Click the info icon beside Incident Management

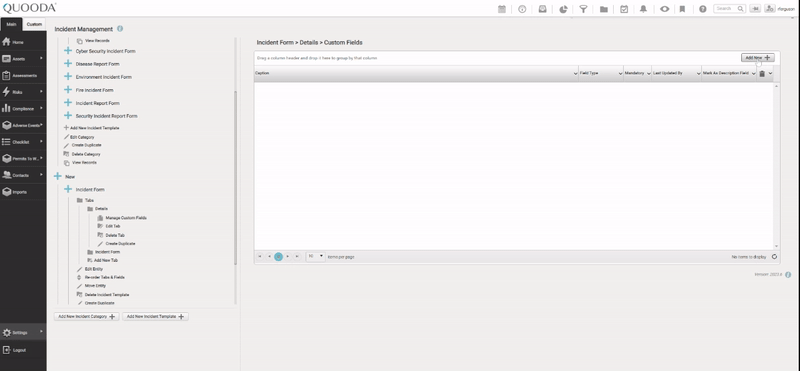coord(120,29)
